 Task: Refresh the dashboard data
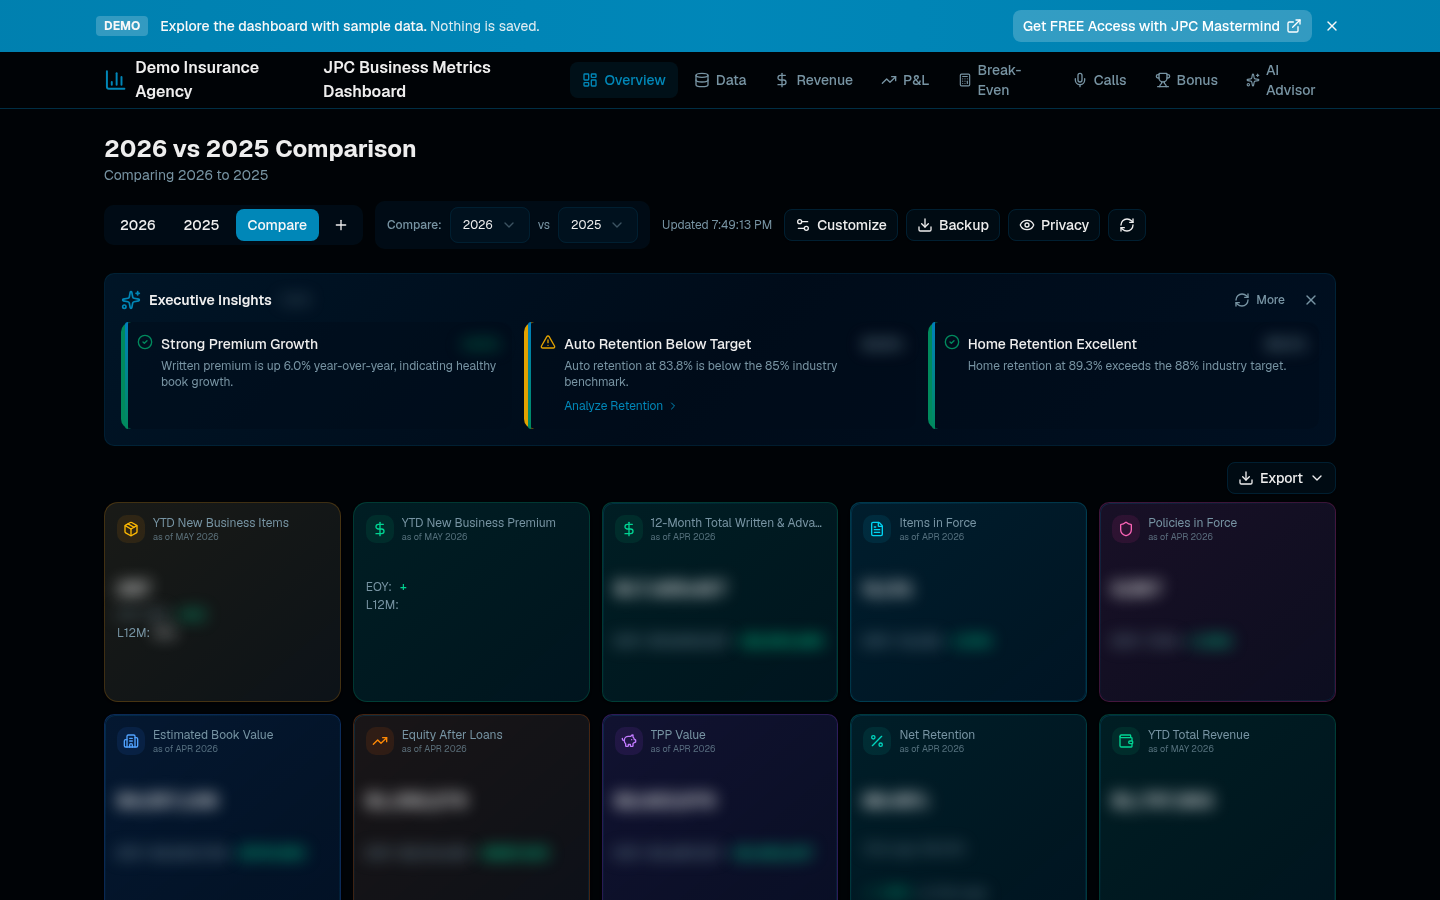click(1127, 225)
